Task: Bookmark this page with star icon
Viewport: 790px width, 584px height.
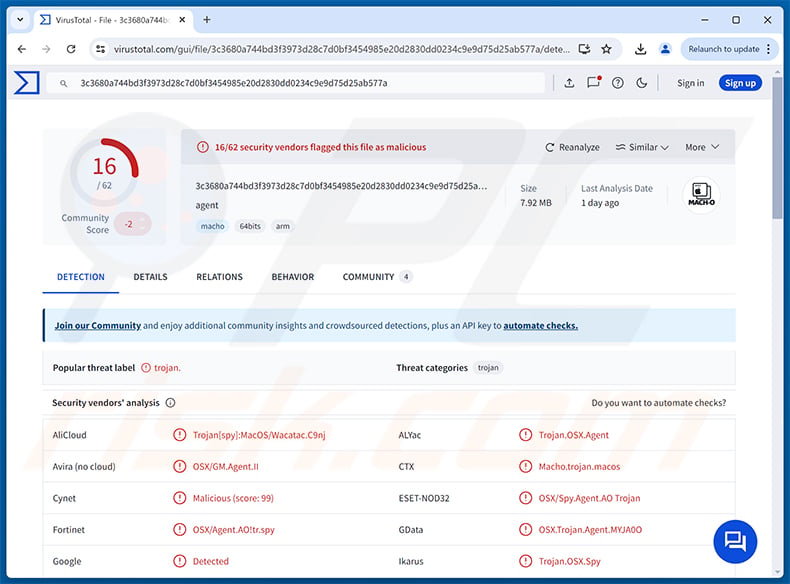Action: pos(607,49)
